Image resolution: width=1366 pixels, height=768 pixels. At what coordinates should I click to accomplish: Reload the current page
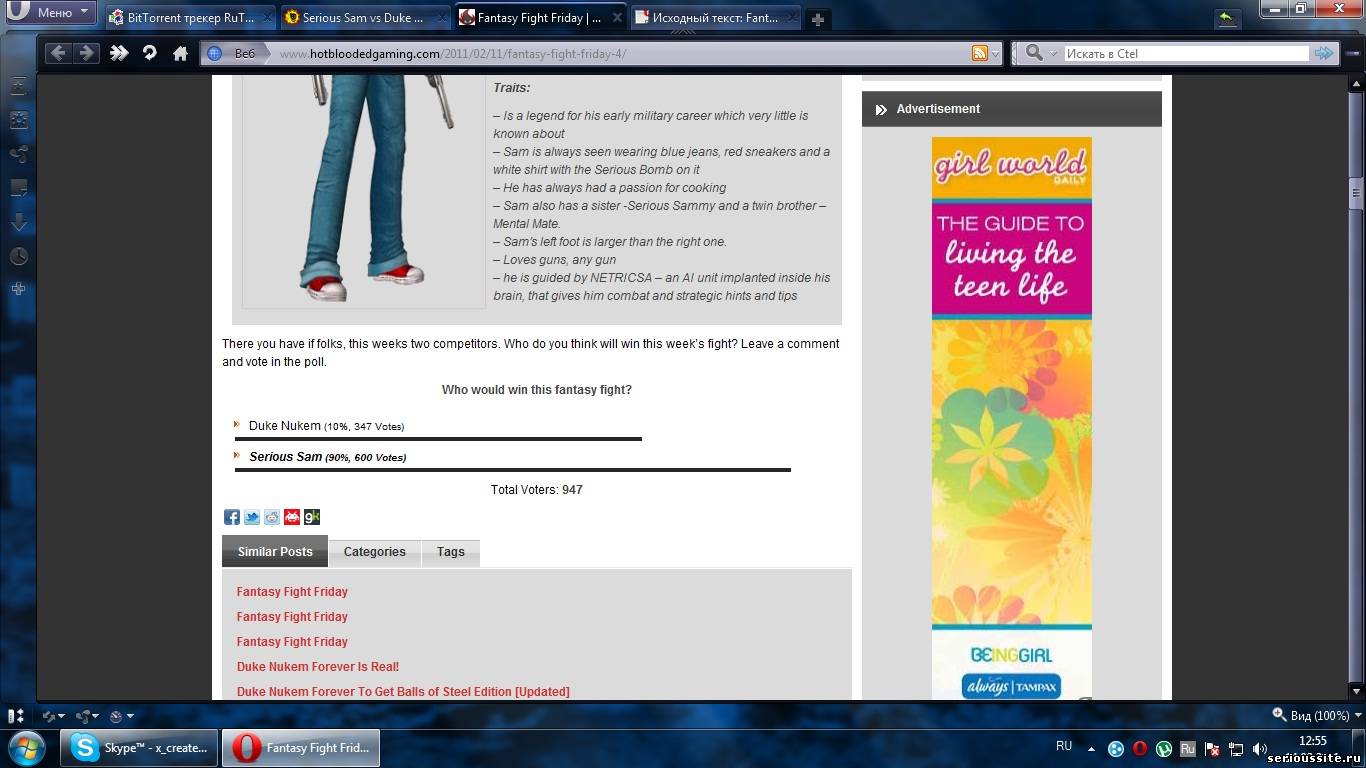pyautogui.click(x=150, y=53)
